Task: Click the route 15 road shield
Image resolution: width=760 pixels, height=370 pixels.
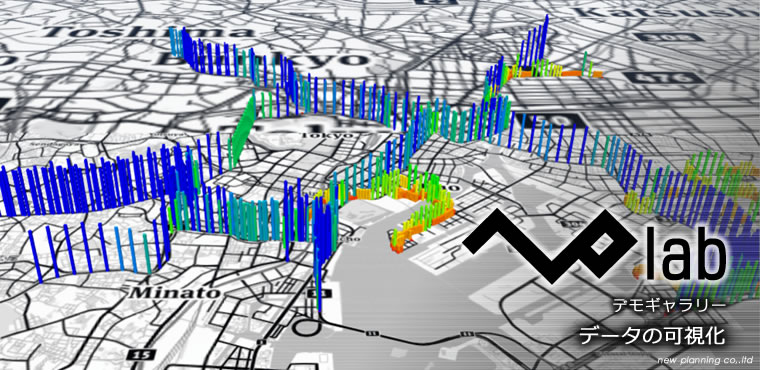Action: pyautogui.click(x=142, y=354)
